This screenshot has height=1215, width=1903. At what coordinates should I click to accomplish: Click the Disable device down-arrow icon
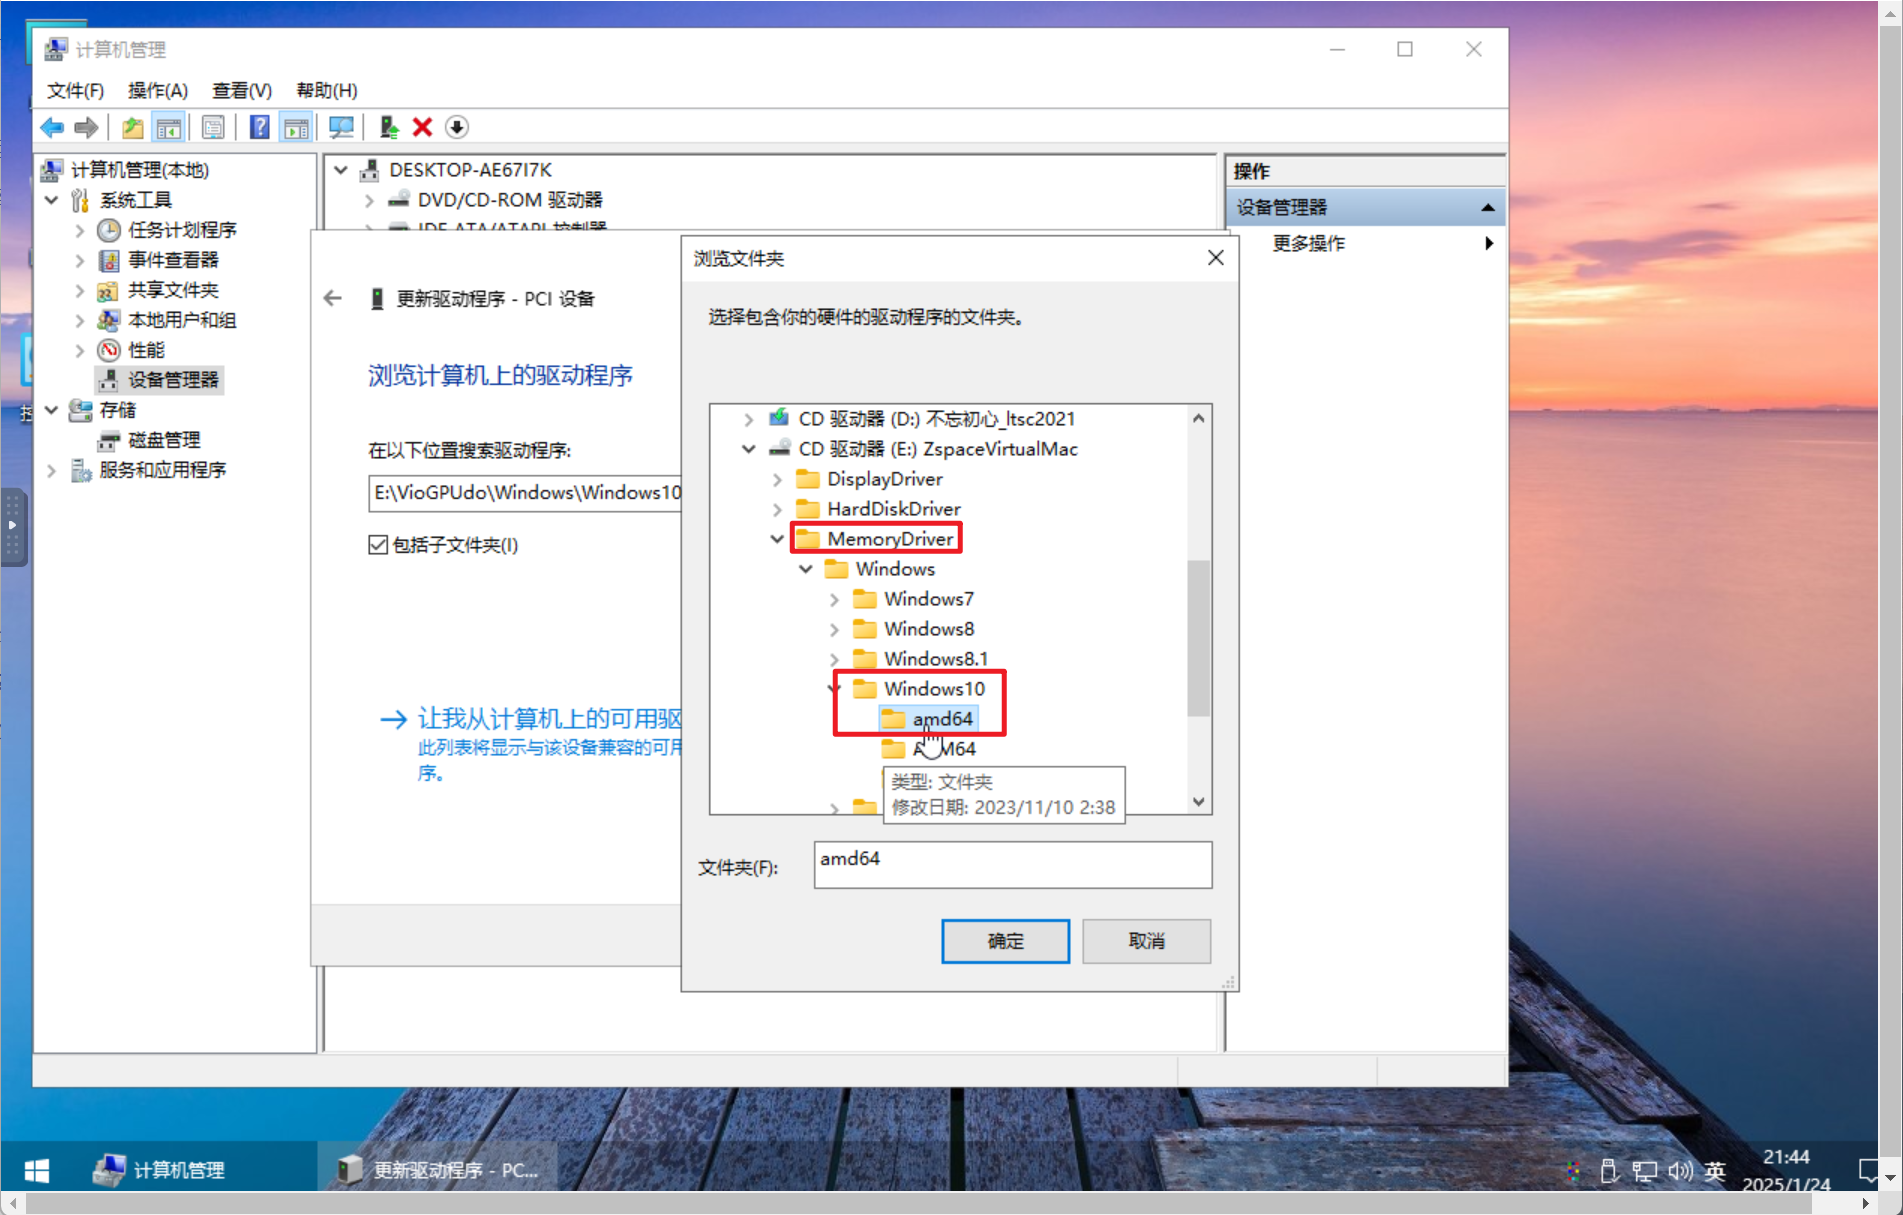(457, 127)
